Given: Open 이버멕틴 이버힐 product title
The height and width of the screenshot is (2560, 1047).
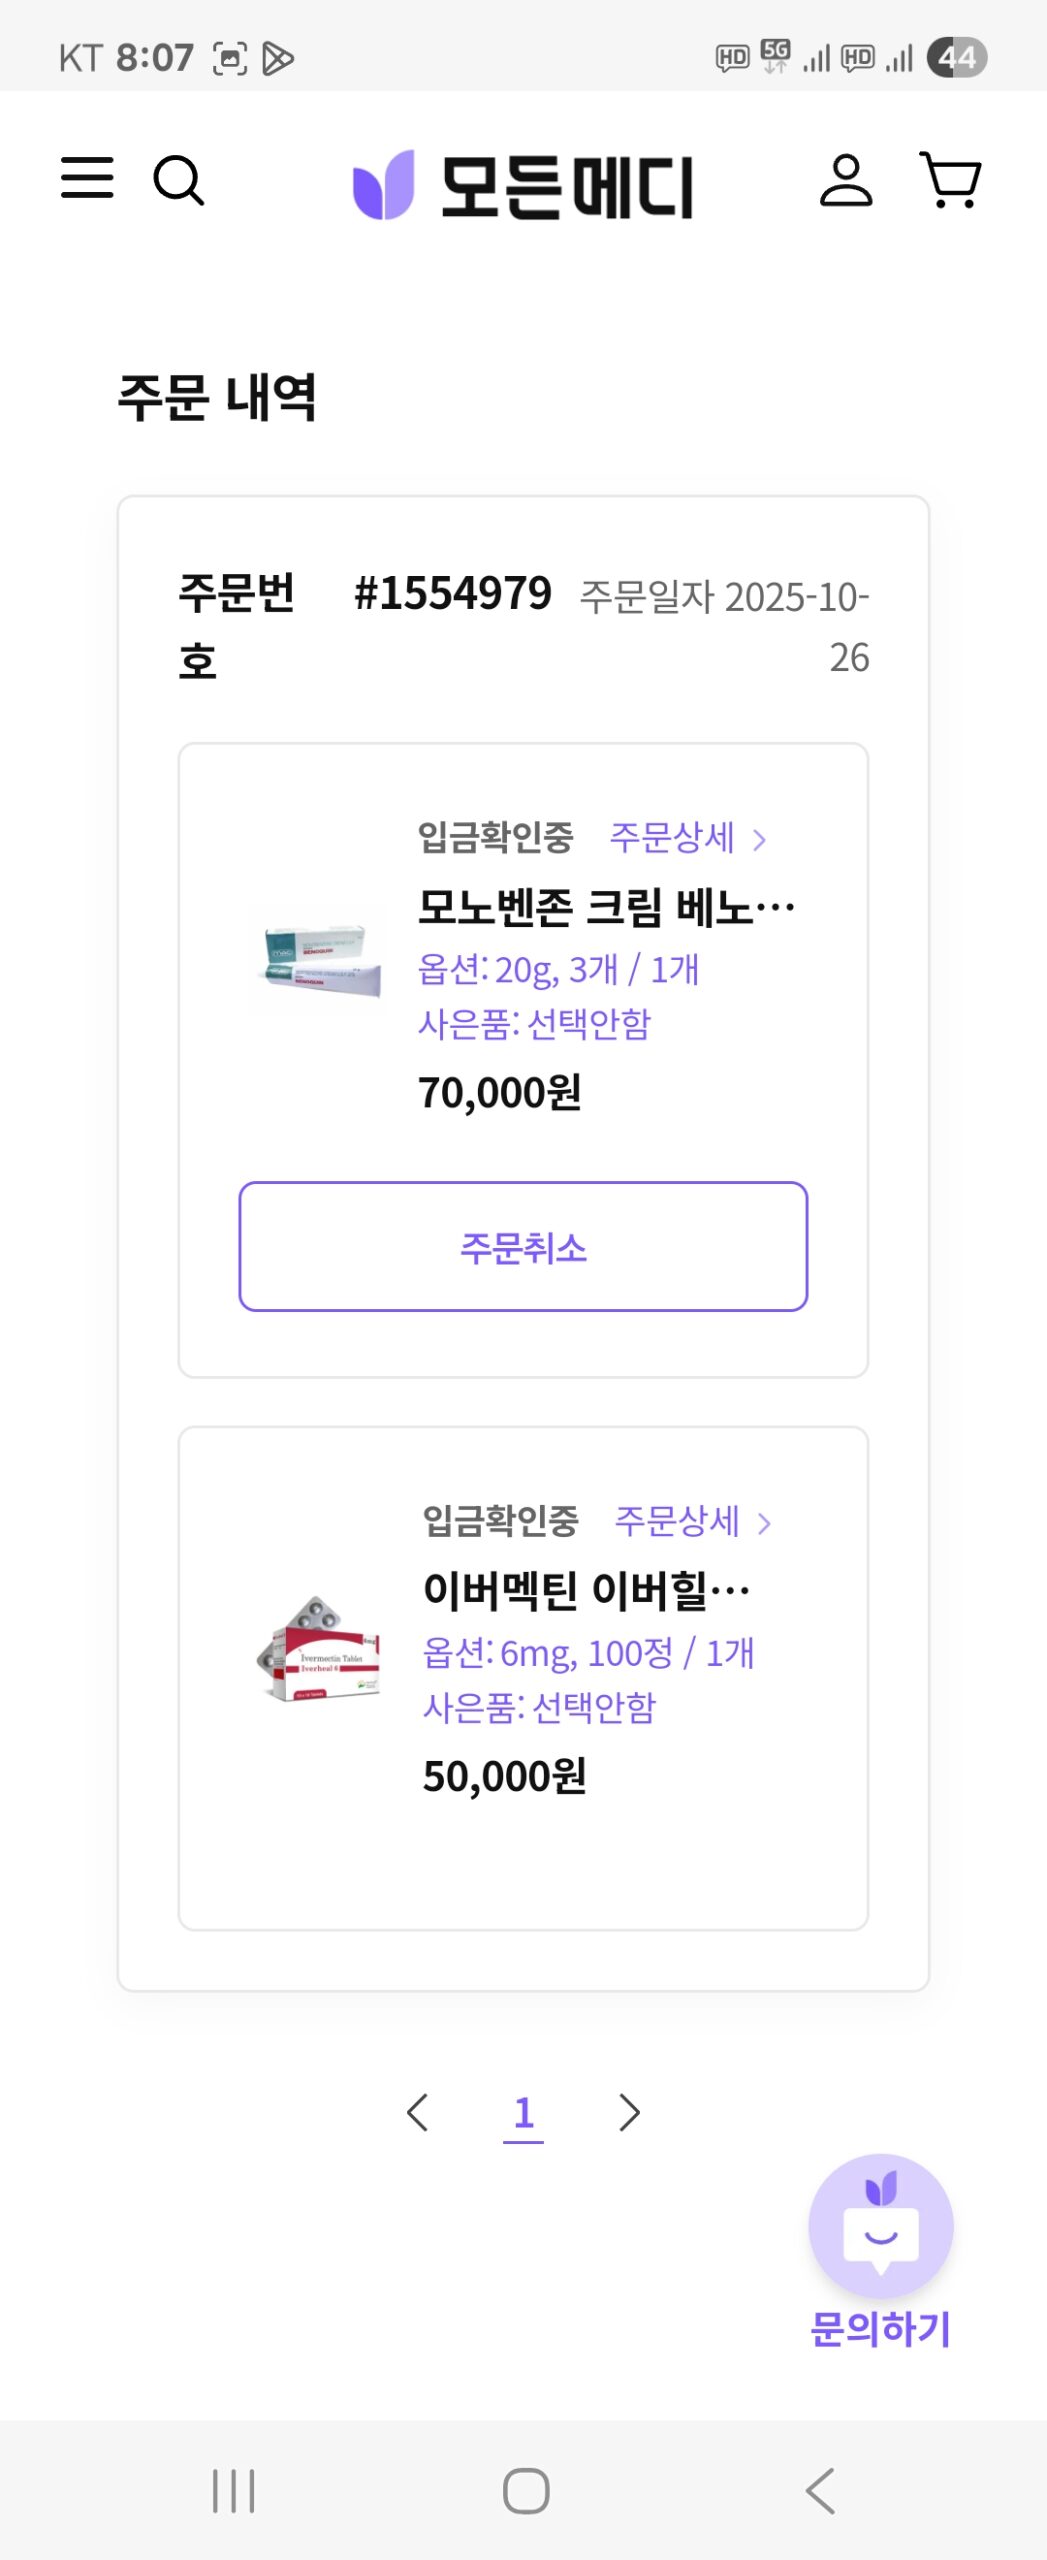Looking at the screenshot, I should pos(586,1590).
